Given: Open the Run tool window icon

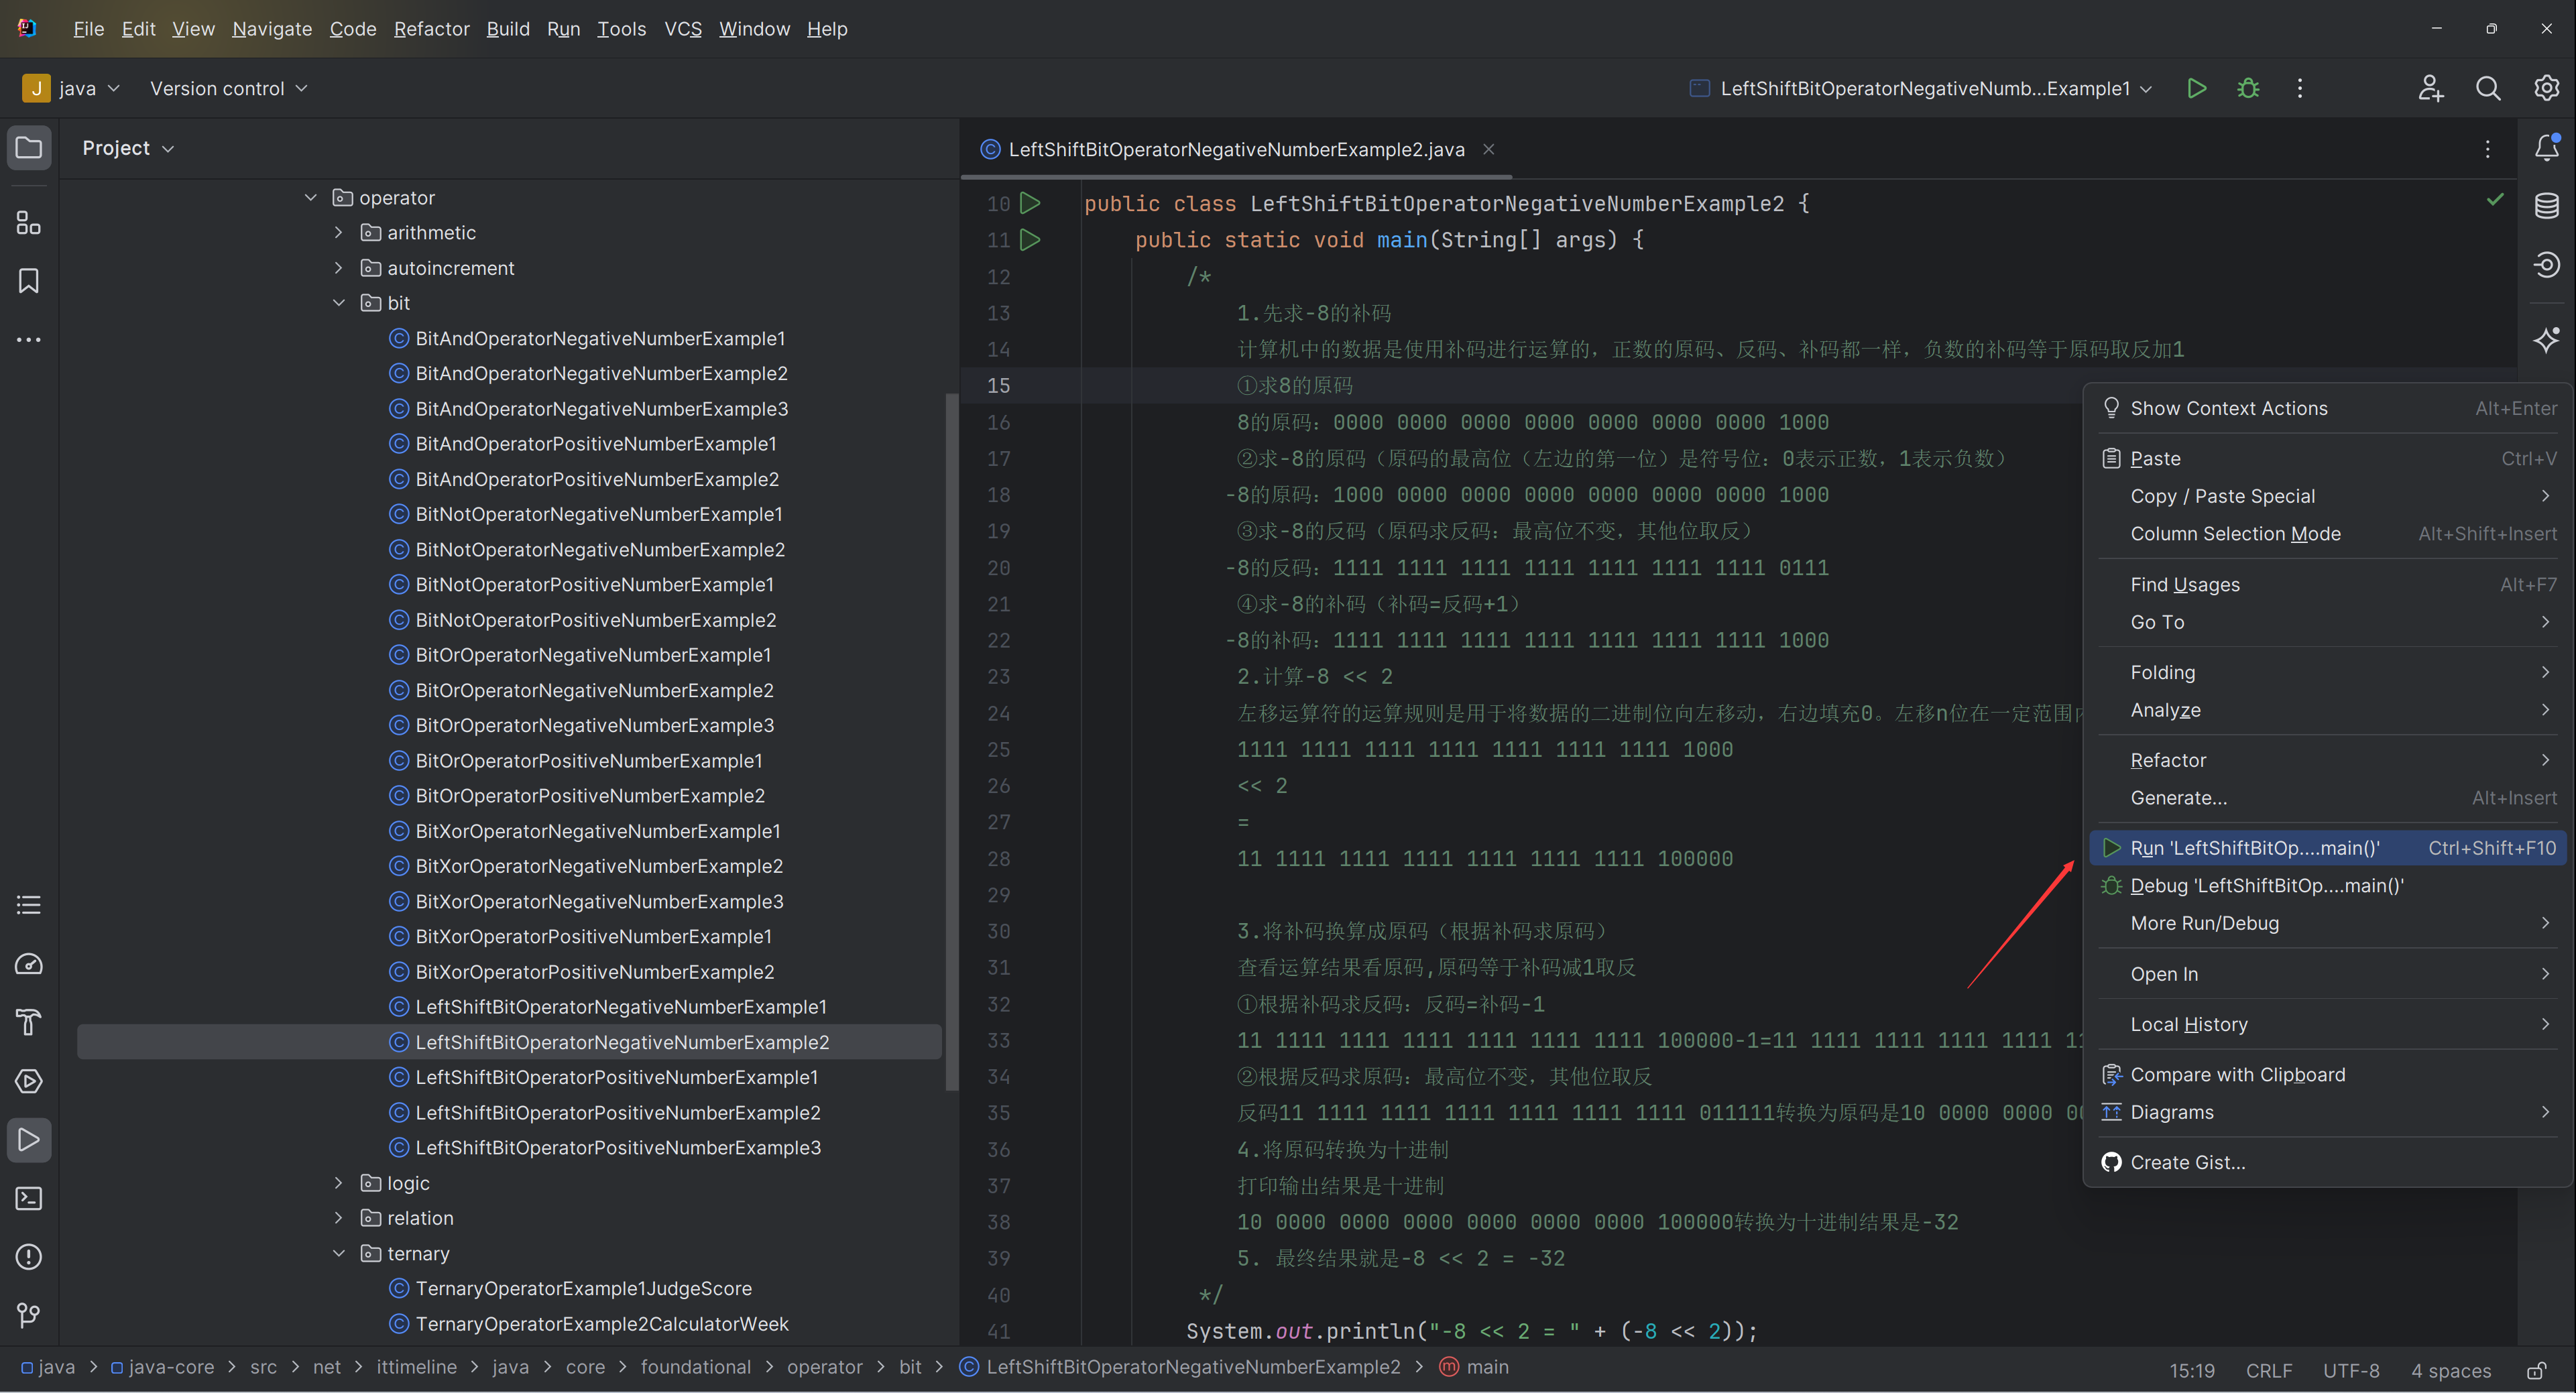Looking at the screenshot, I should [x=29, y=1140].
